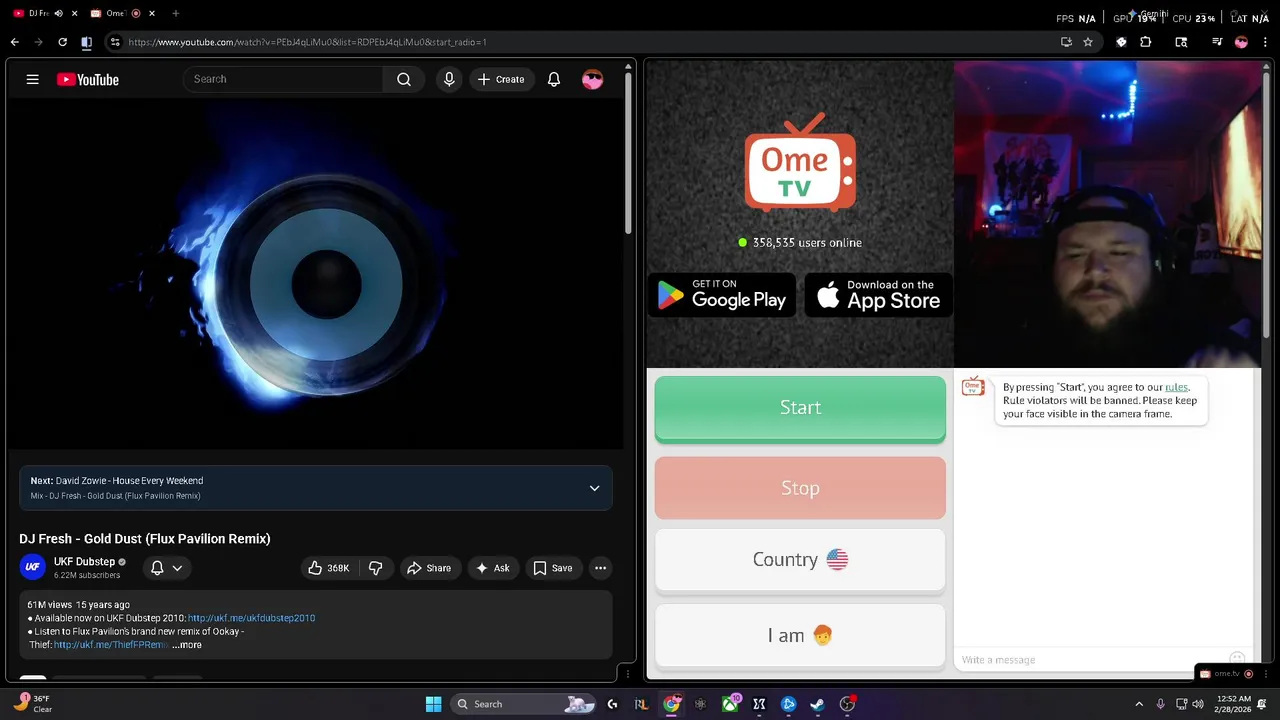Click the Windows taskbar Search box
1280x720 pixels.
click(523, 704)
